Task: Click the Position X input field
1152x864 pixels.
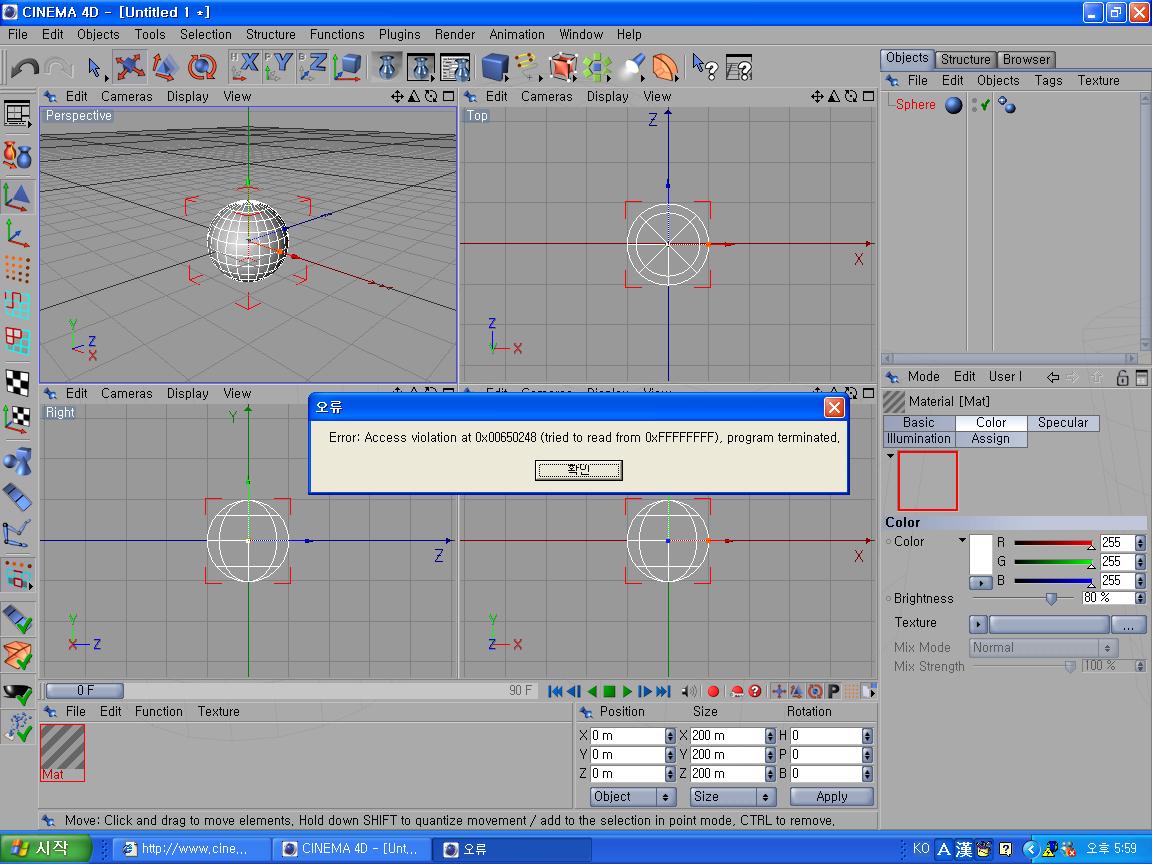Action: 627,735
